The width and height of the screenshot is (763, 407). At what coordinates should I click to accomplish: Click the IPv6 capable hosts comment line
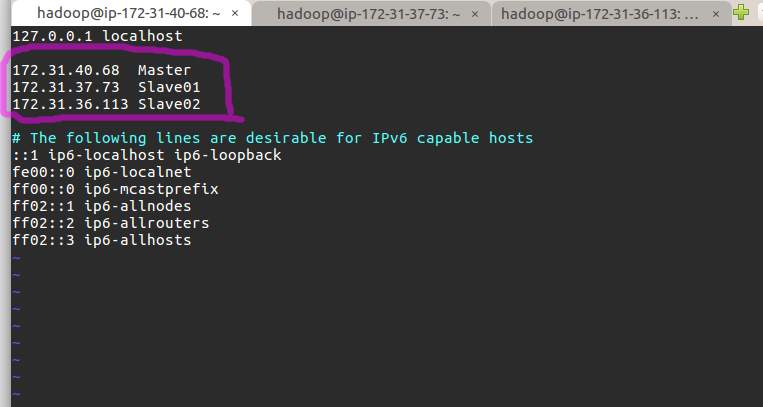[x=272, y=138]
